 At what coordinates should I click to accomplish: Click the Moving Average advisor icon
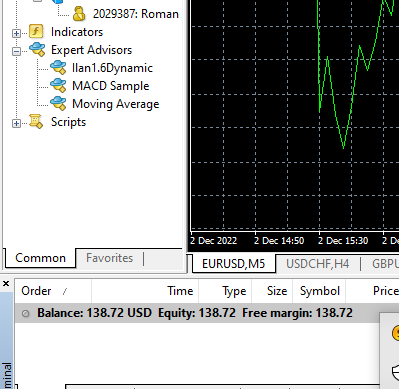click(58, 104)
